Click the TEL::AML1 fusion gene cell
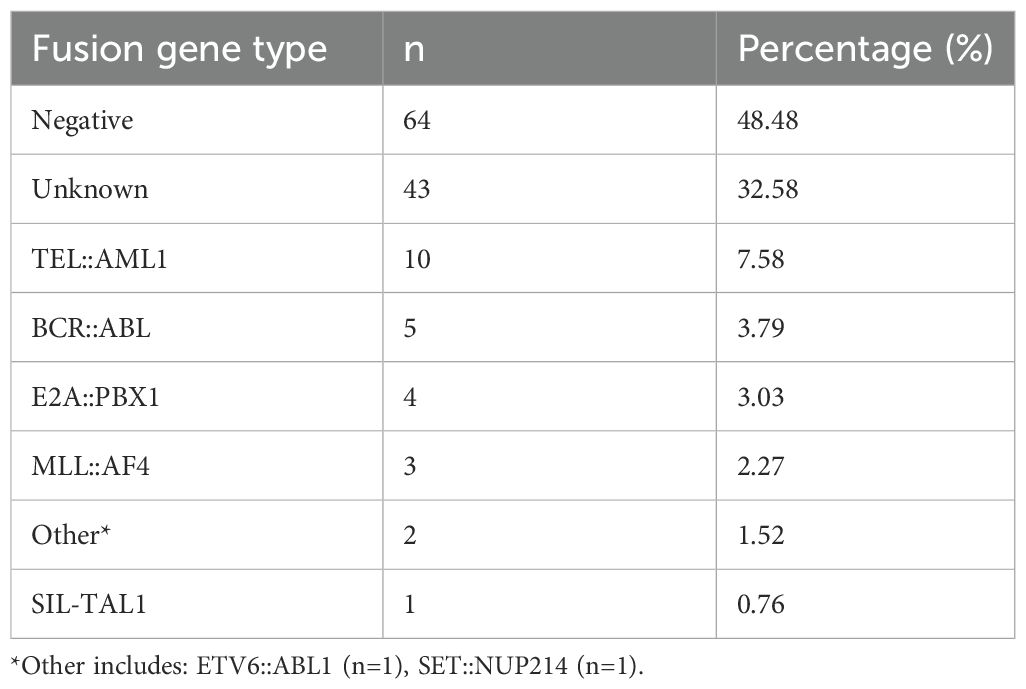The width and height of the screenshot is (1026, 689). [x=99, y=258]
